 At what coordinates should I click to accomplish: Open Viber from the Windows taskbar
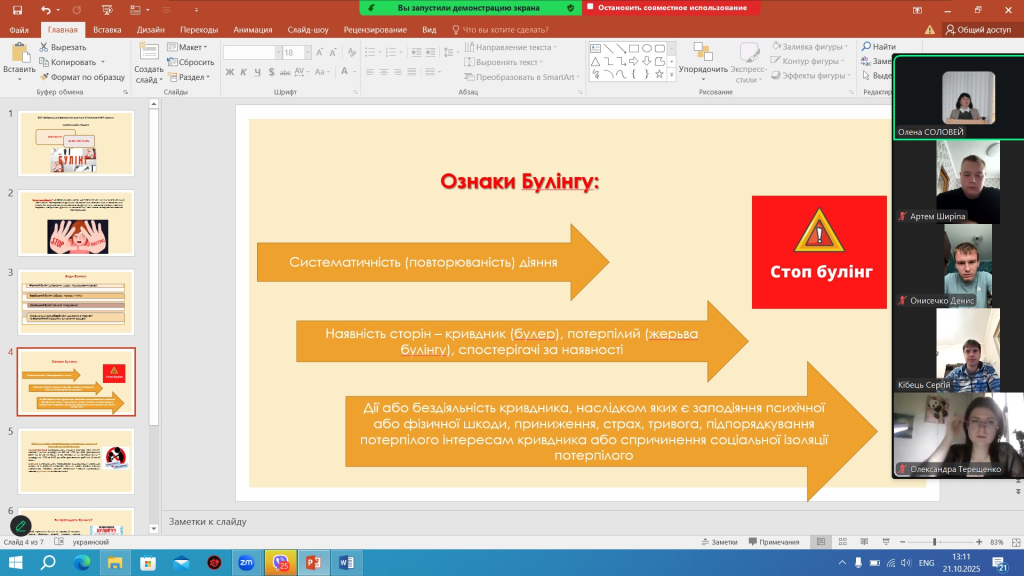(x=281, y=562)
